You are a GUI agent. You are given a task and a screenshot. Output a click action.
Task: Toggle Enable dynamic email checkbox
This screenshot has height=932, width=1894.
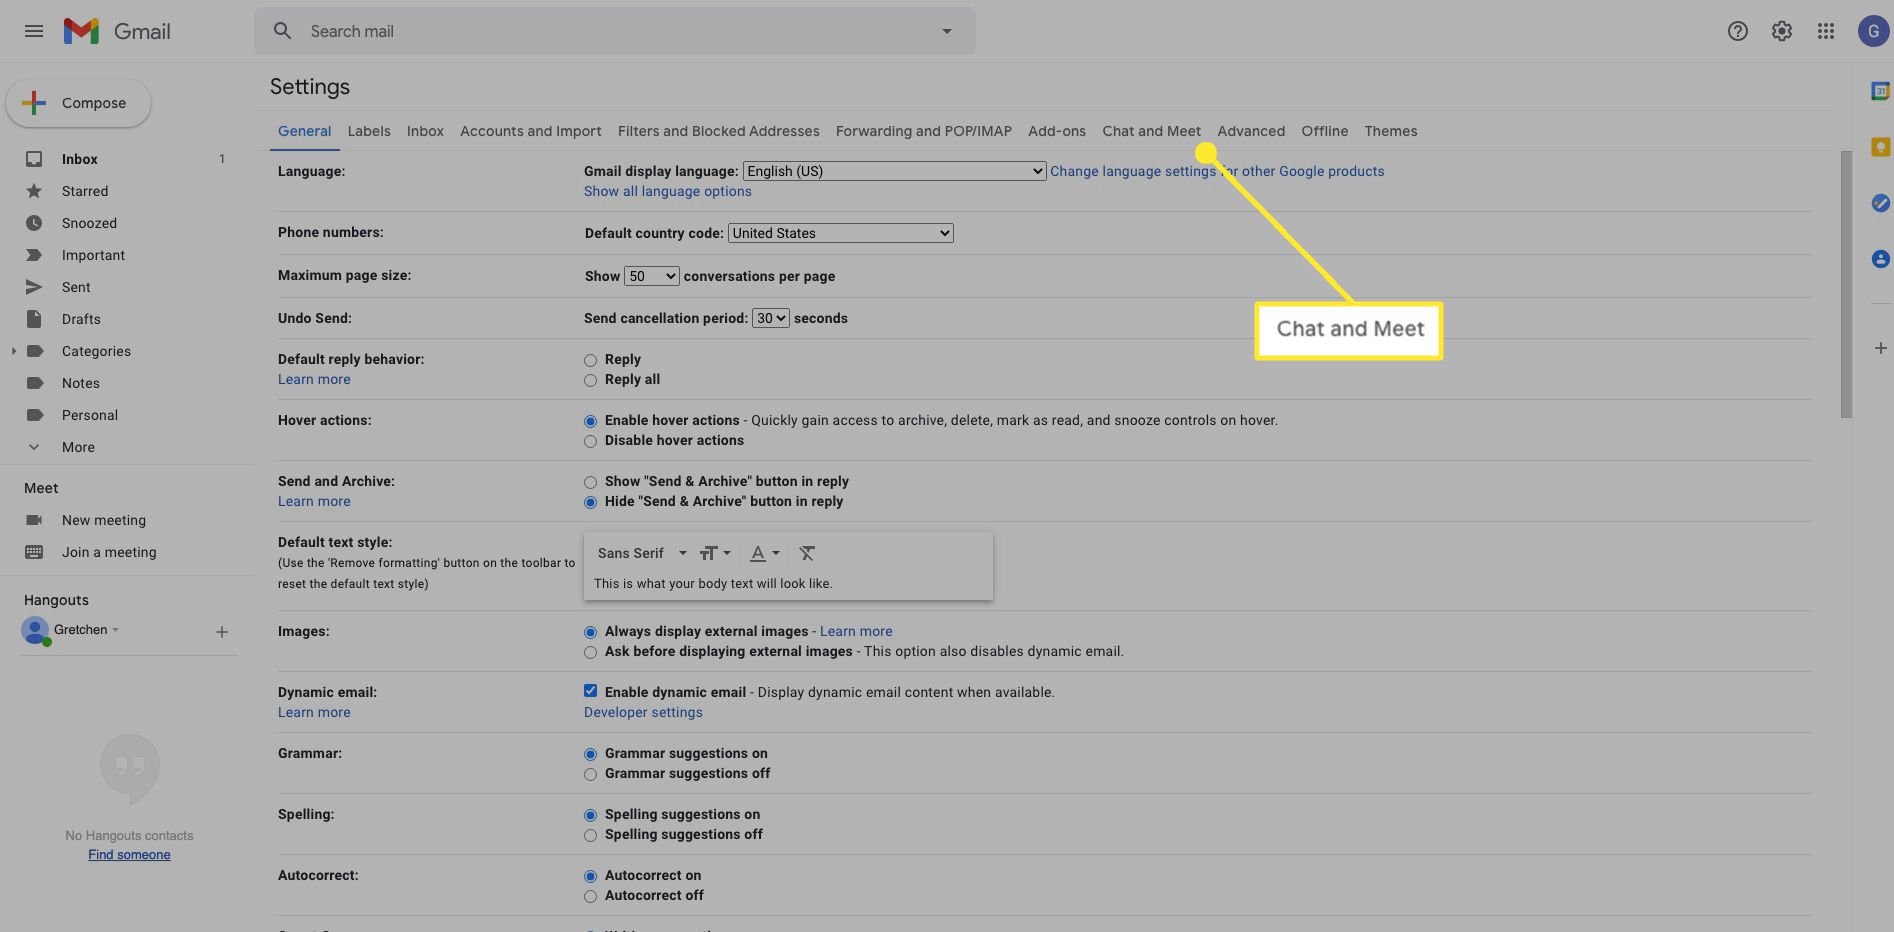[x=590, y=691]
